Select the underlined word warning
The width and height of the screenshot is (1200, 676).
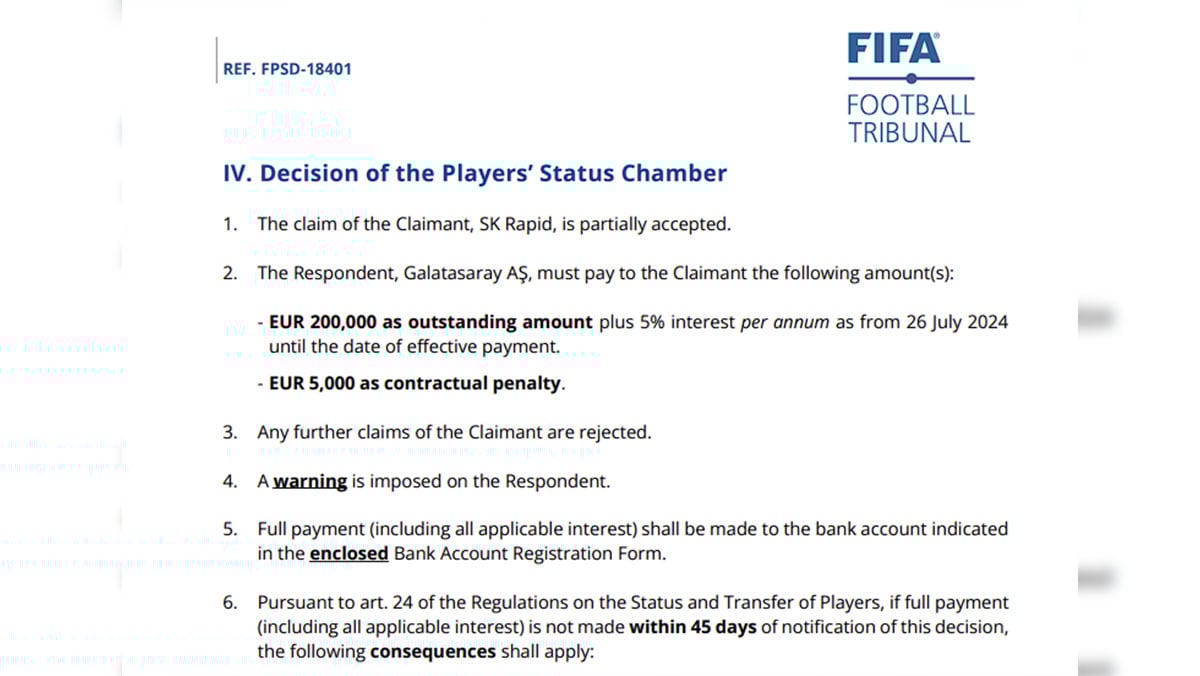(x=310, y=481)
